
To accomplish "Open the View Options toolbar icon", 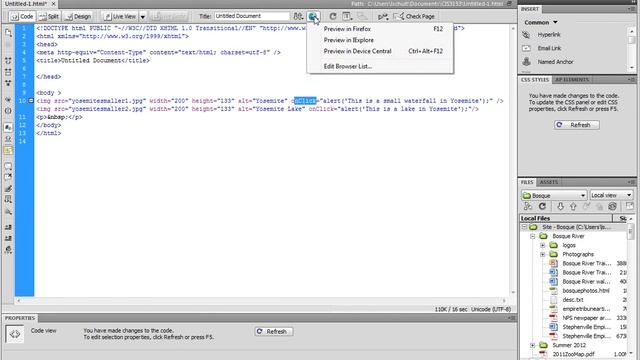I will tap(347, 16).
